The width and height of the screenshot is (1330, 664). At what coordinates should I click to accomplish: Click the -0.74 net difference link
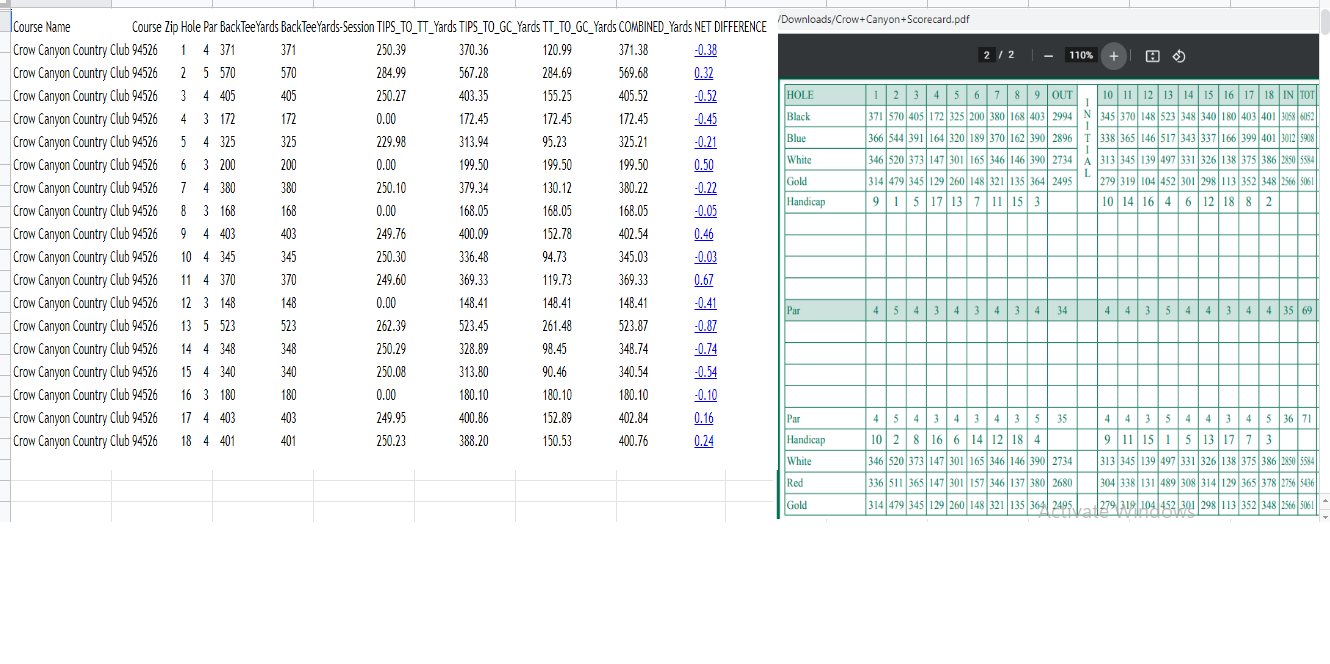[x=705, y=349]
